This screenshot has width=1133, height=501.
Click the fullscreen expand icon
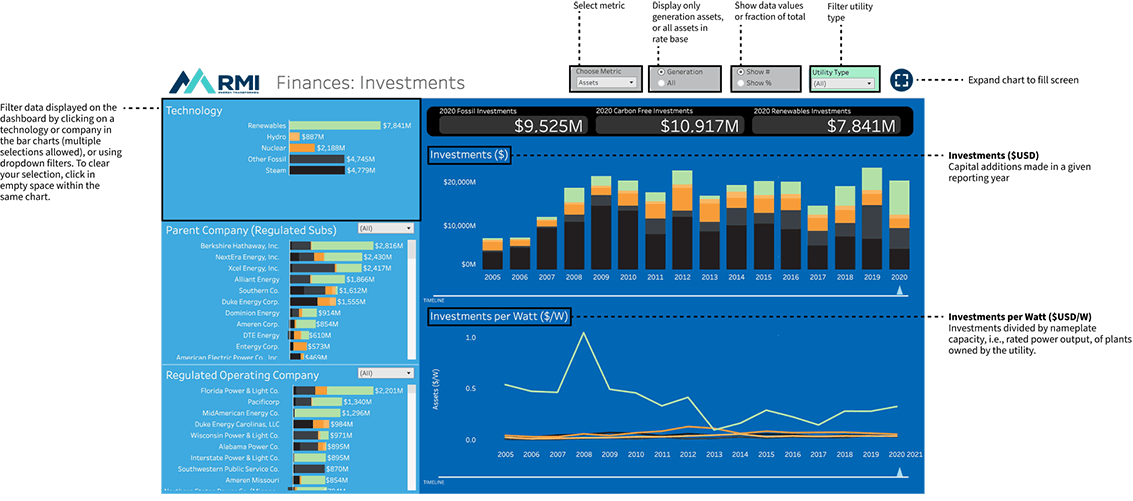[x=901, y=80]
